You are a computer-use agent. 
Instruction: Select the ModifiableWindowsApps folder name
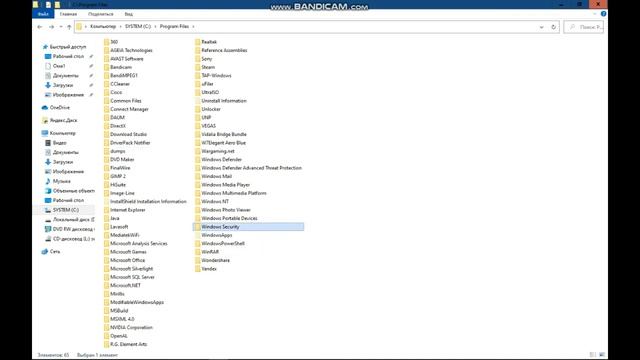(x=137, y=302)
